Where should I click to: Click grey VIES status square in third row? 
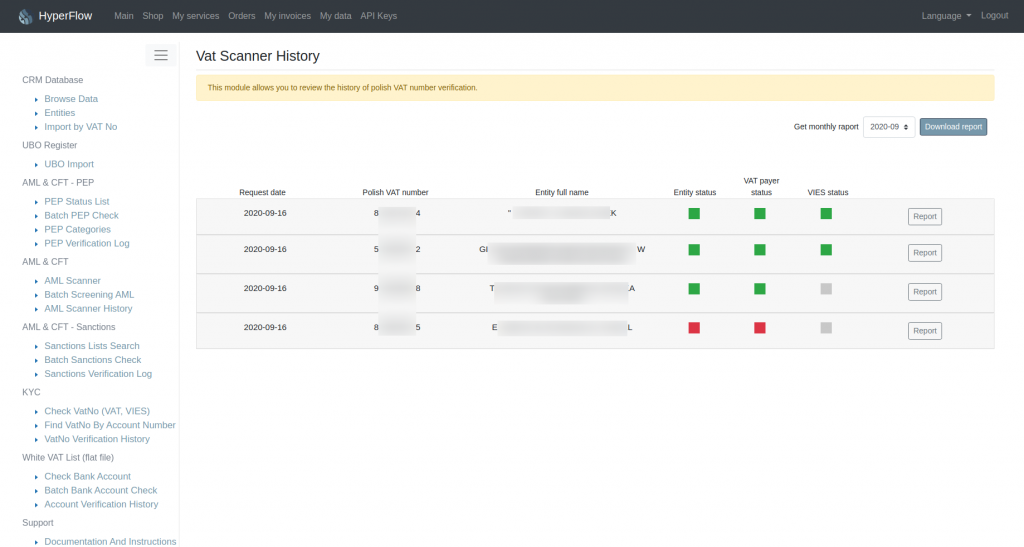(826, 289)
